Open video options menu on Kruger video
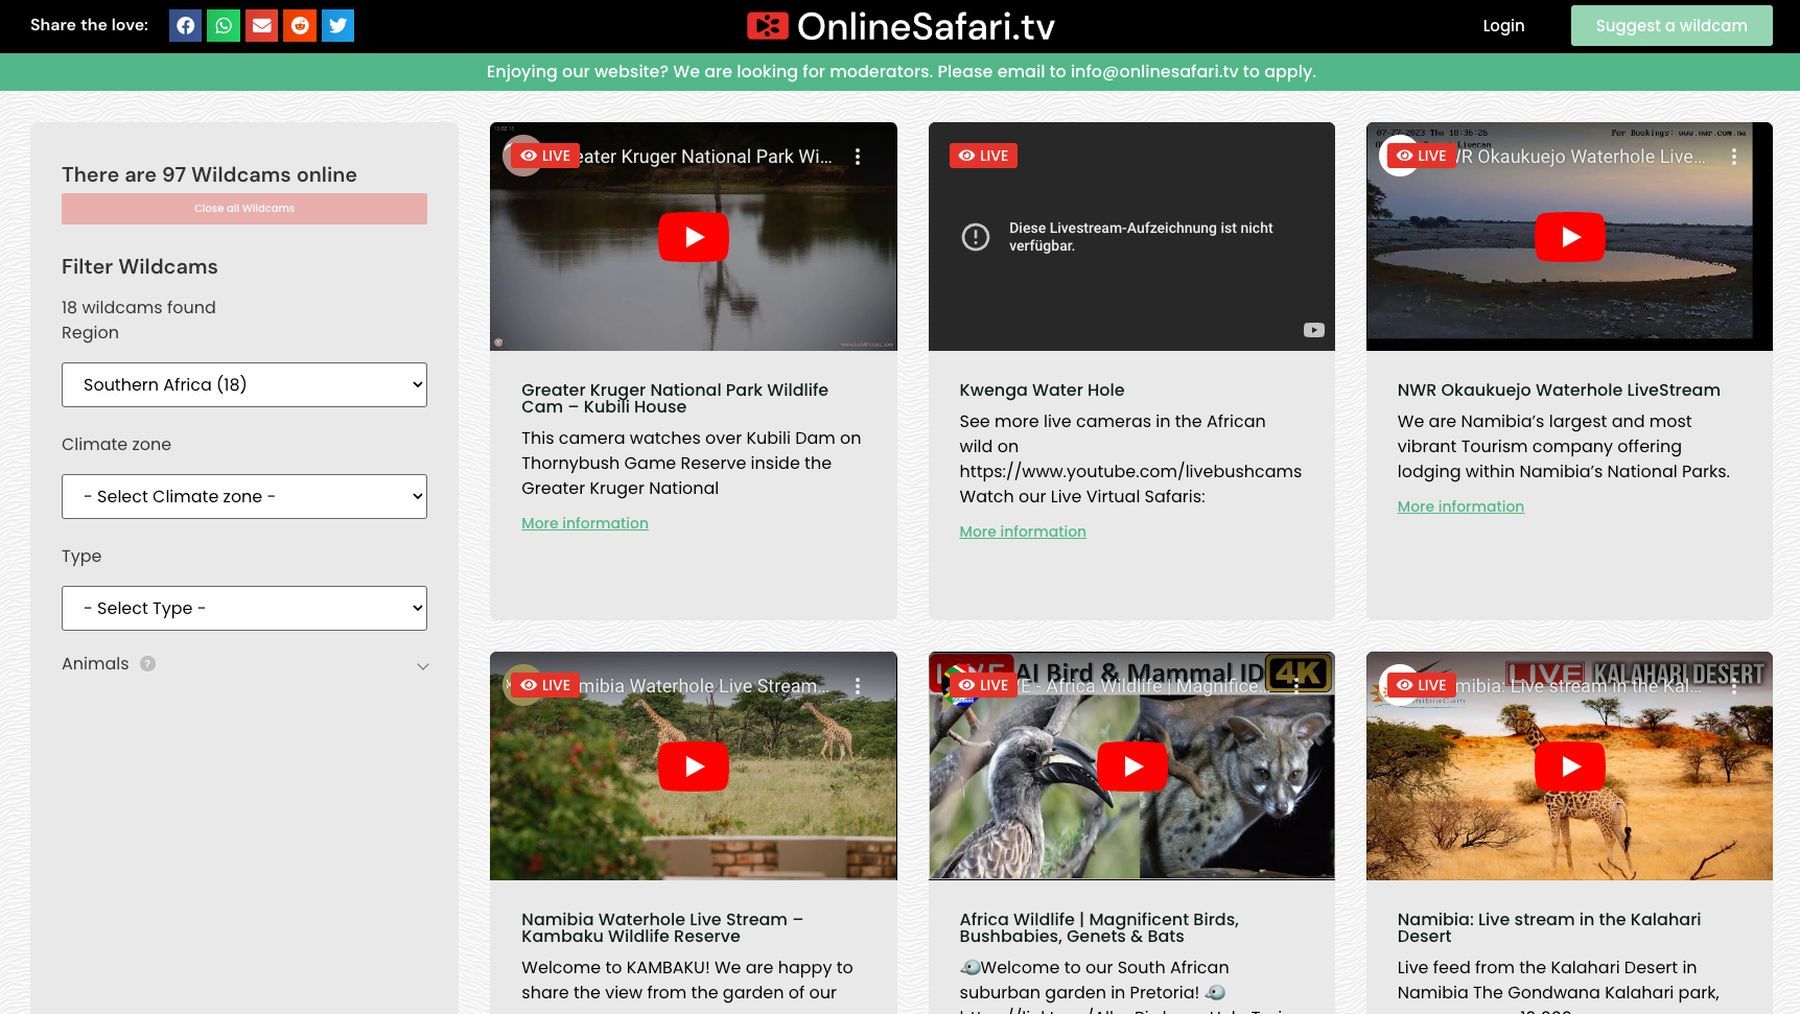The height and width of the screenshot is (1014, 1800). (857, 157)
